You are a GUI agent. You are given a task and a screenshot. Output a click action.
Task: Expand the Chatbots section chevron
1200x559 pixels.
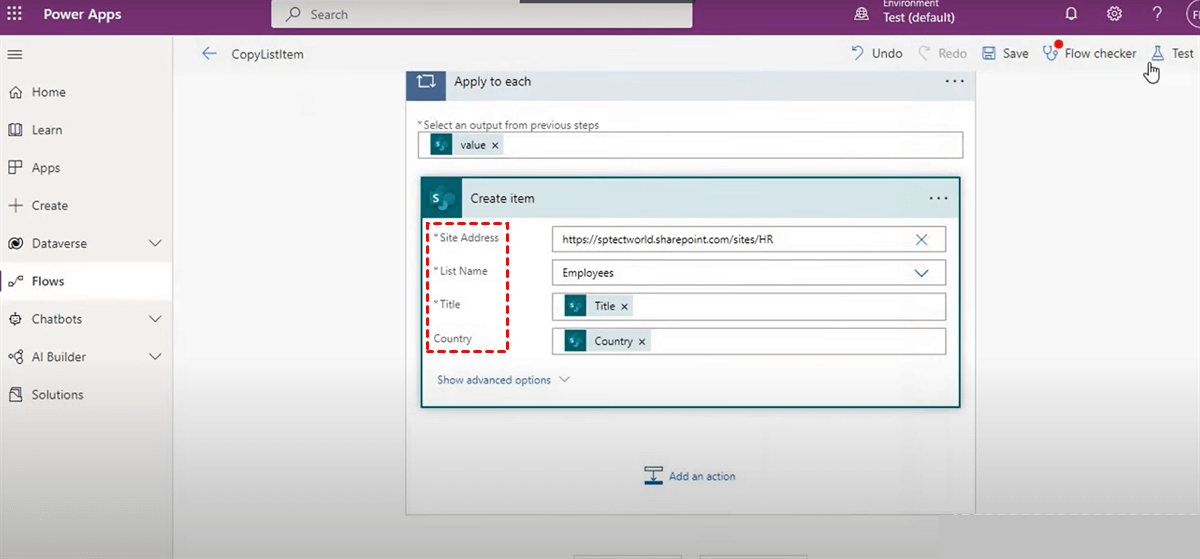click(155, 319)
